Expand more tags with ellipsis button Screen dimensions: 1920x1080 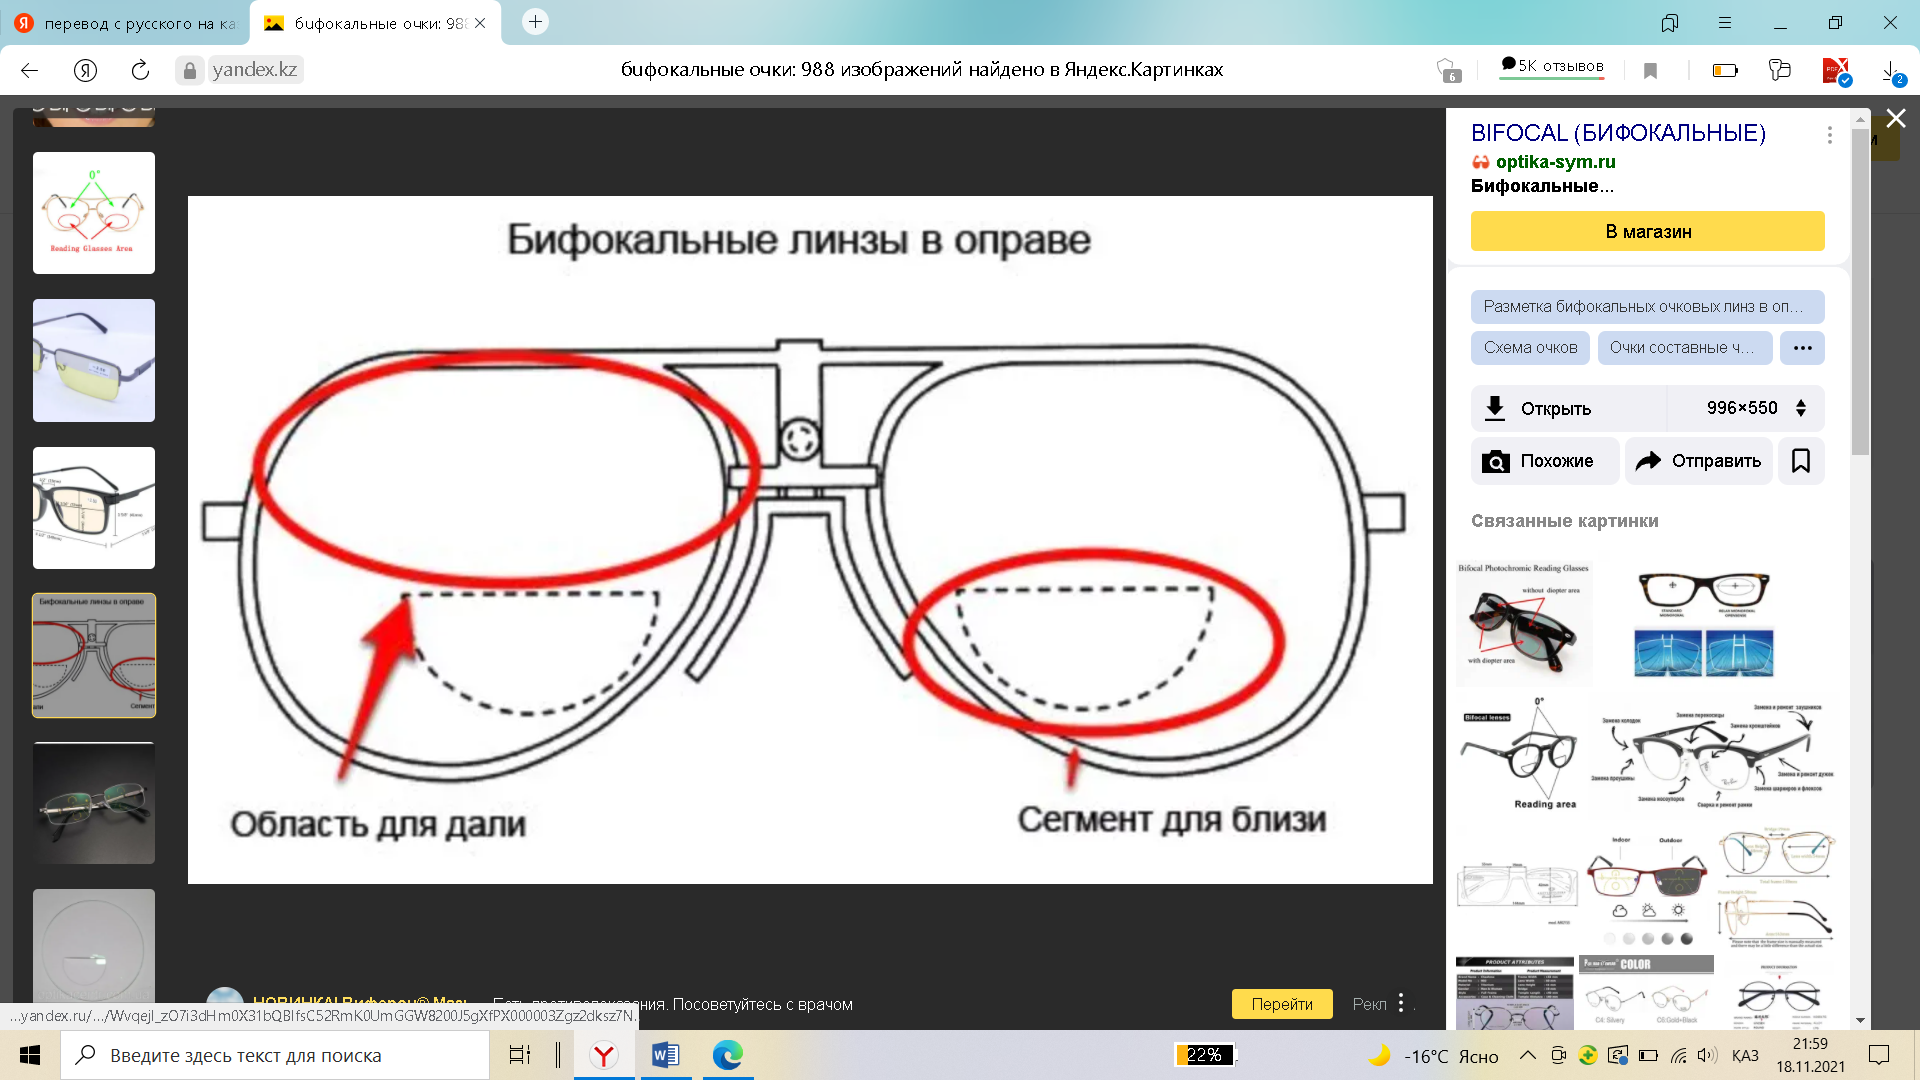tap(1802, 348)
